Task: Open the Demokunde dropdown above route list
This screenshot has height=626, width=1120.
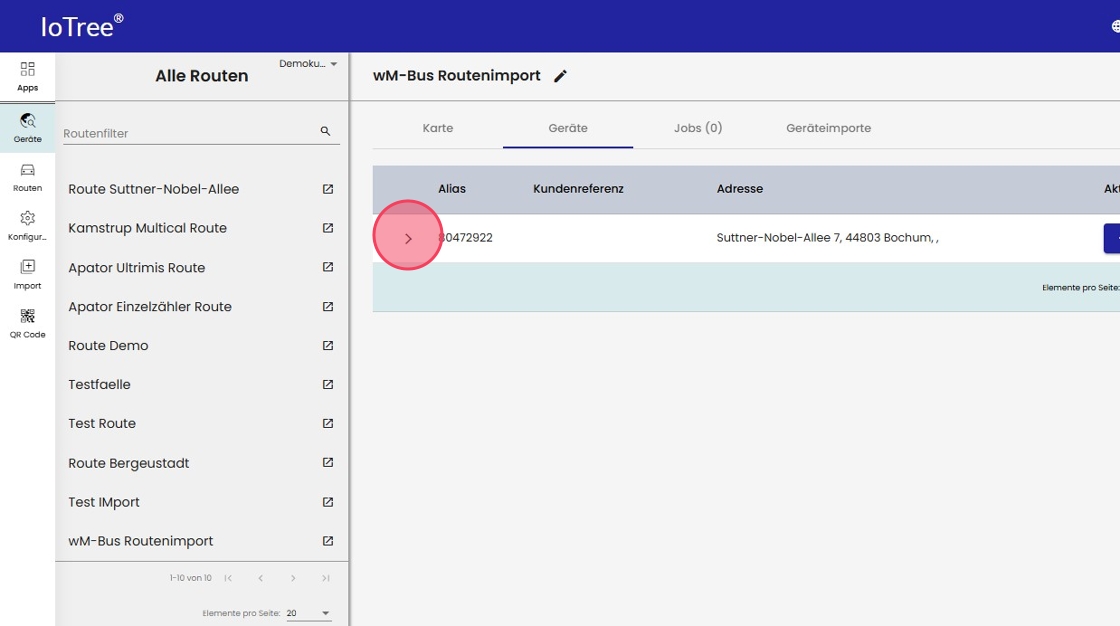Action: pyautogui.click(x=308, y=64)
